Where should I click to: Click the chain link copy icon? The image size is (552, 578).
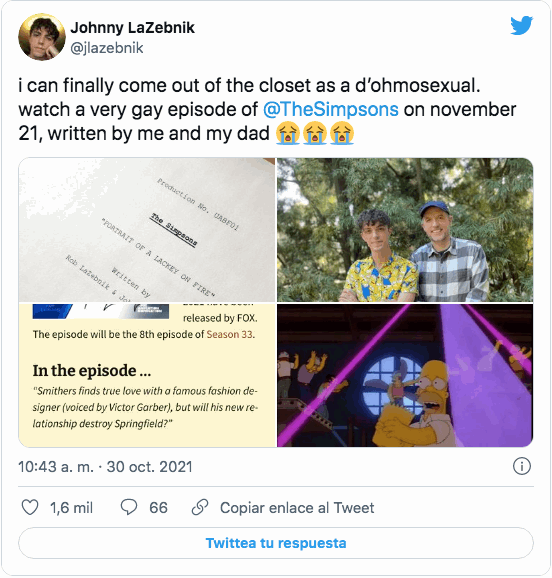tap(200, 508)
